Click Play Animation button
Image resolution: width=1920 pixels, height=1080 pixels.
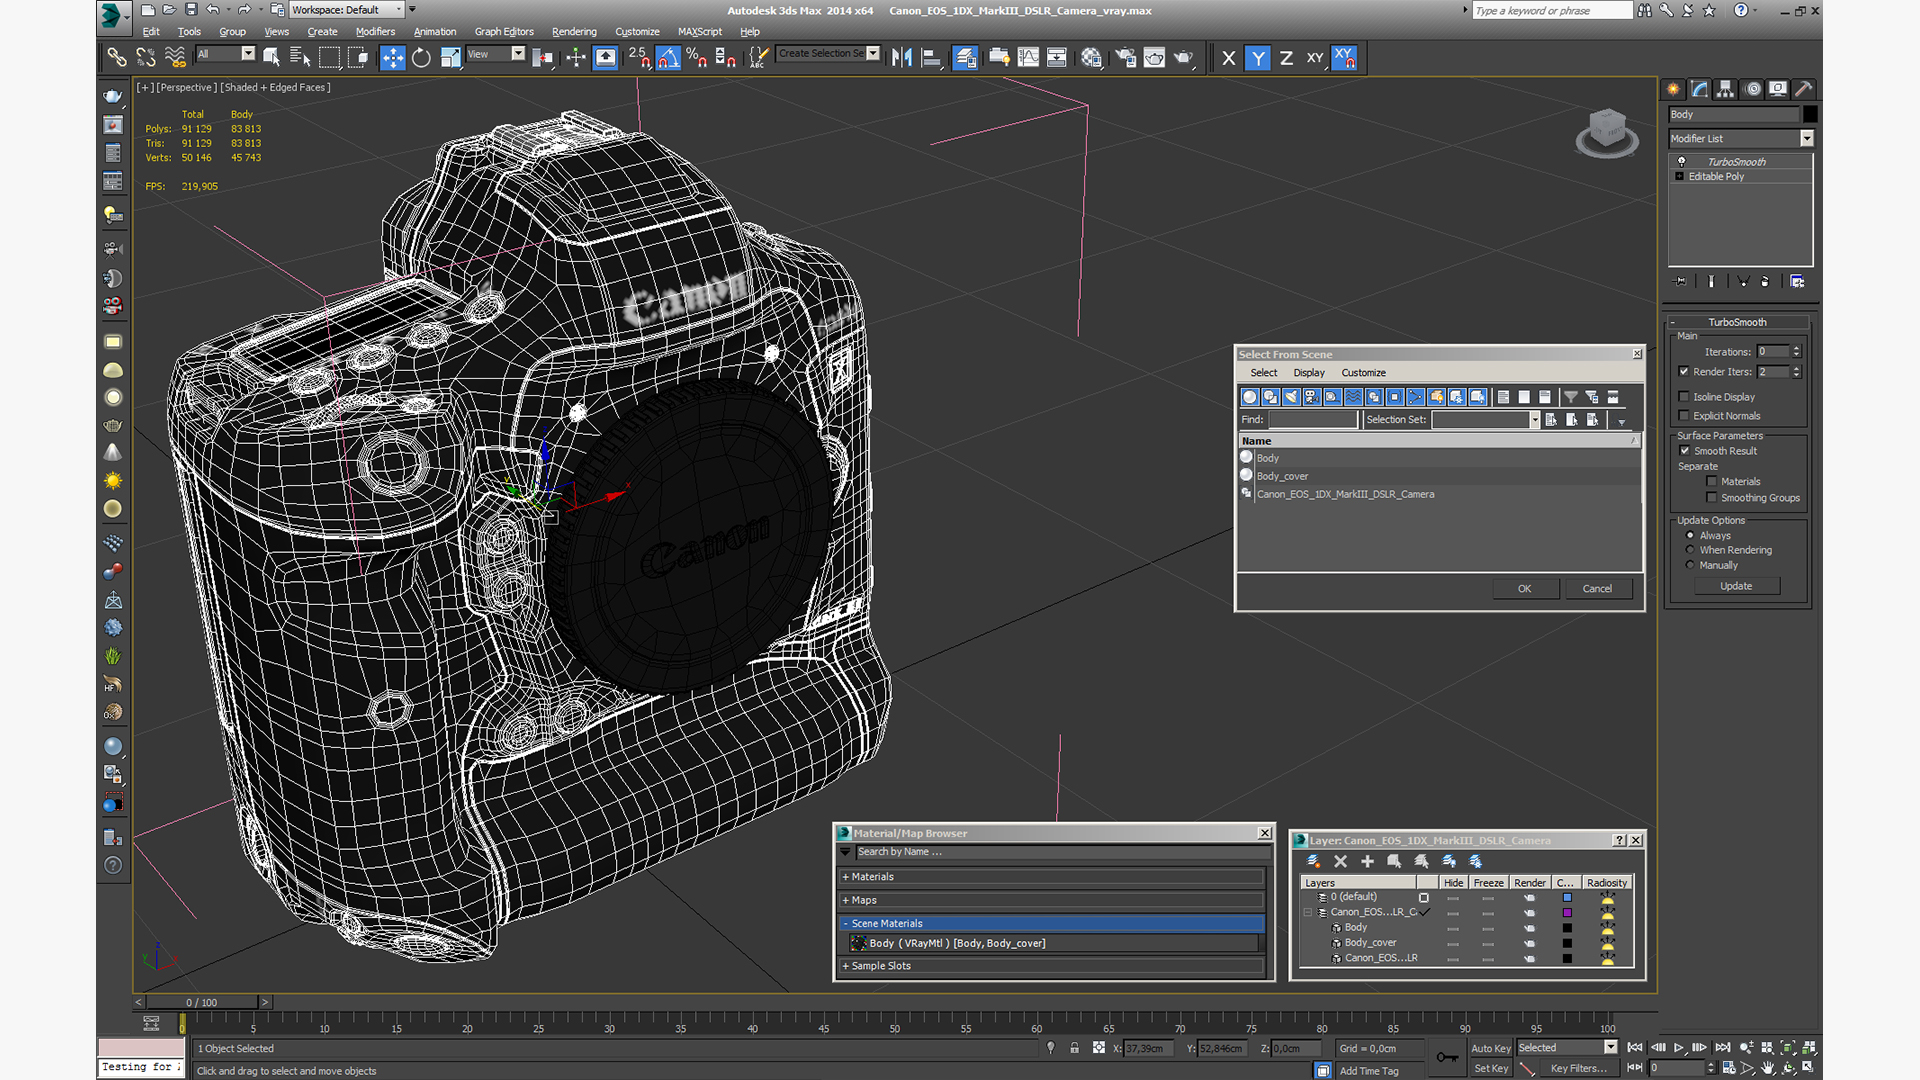[x=1679, y=1048]
